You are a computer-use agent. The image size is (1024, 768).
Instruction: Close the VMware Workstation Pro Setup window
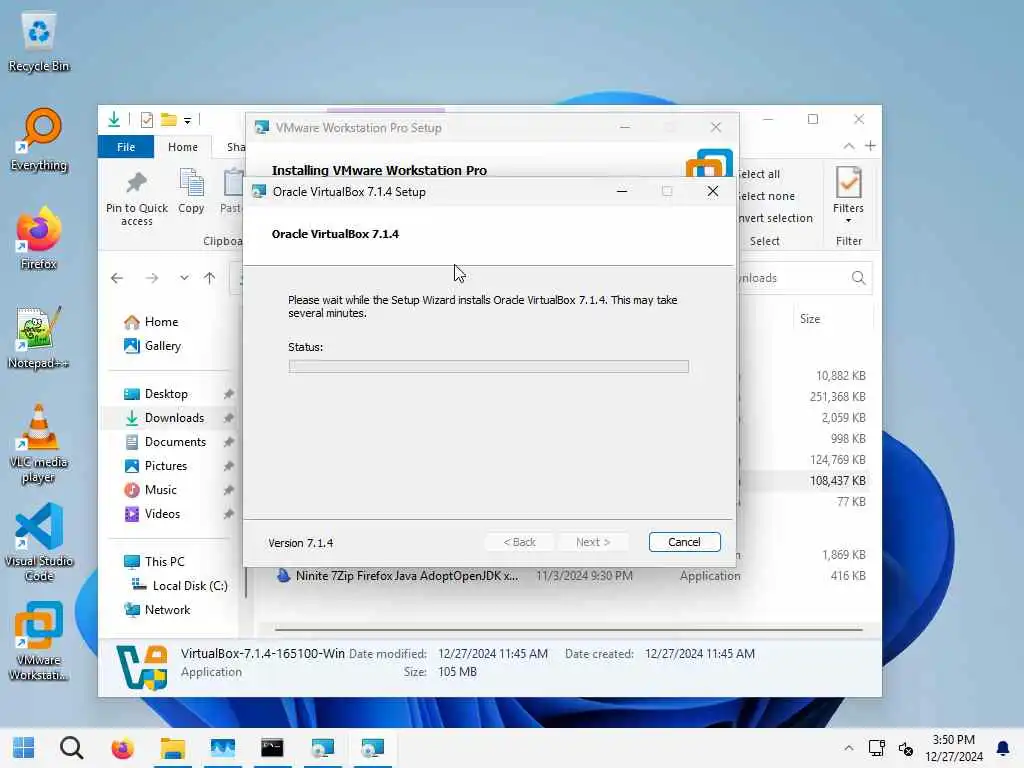tap(716, 127)
